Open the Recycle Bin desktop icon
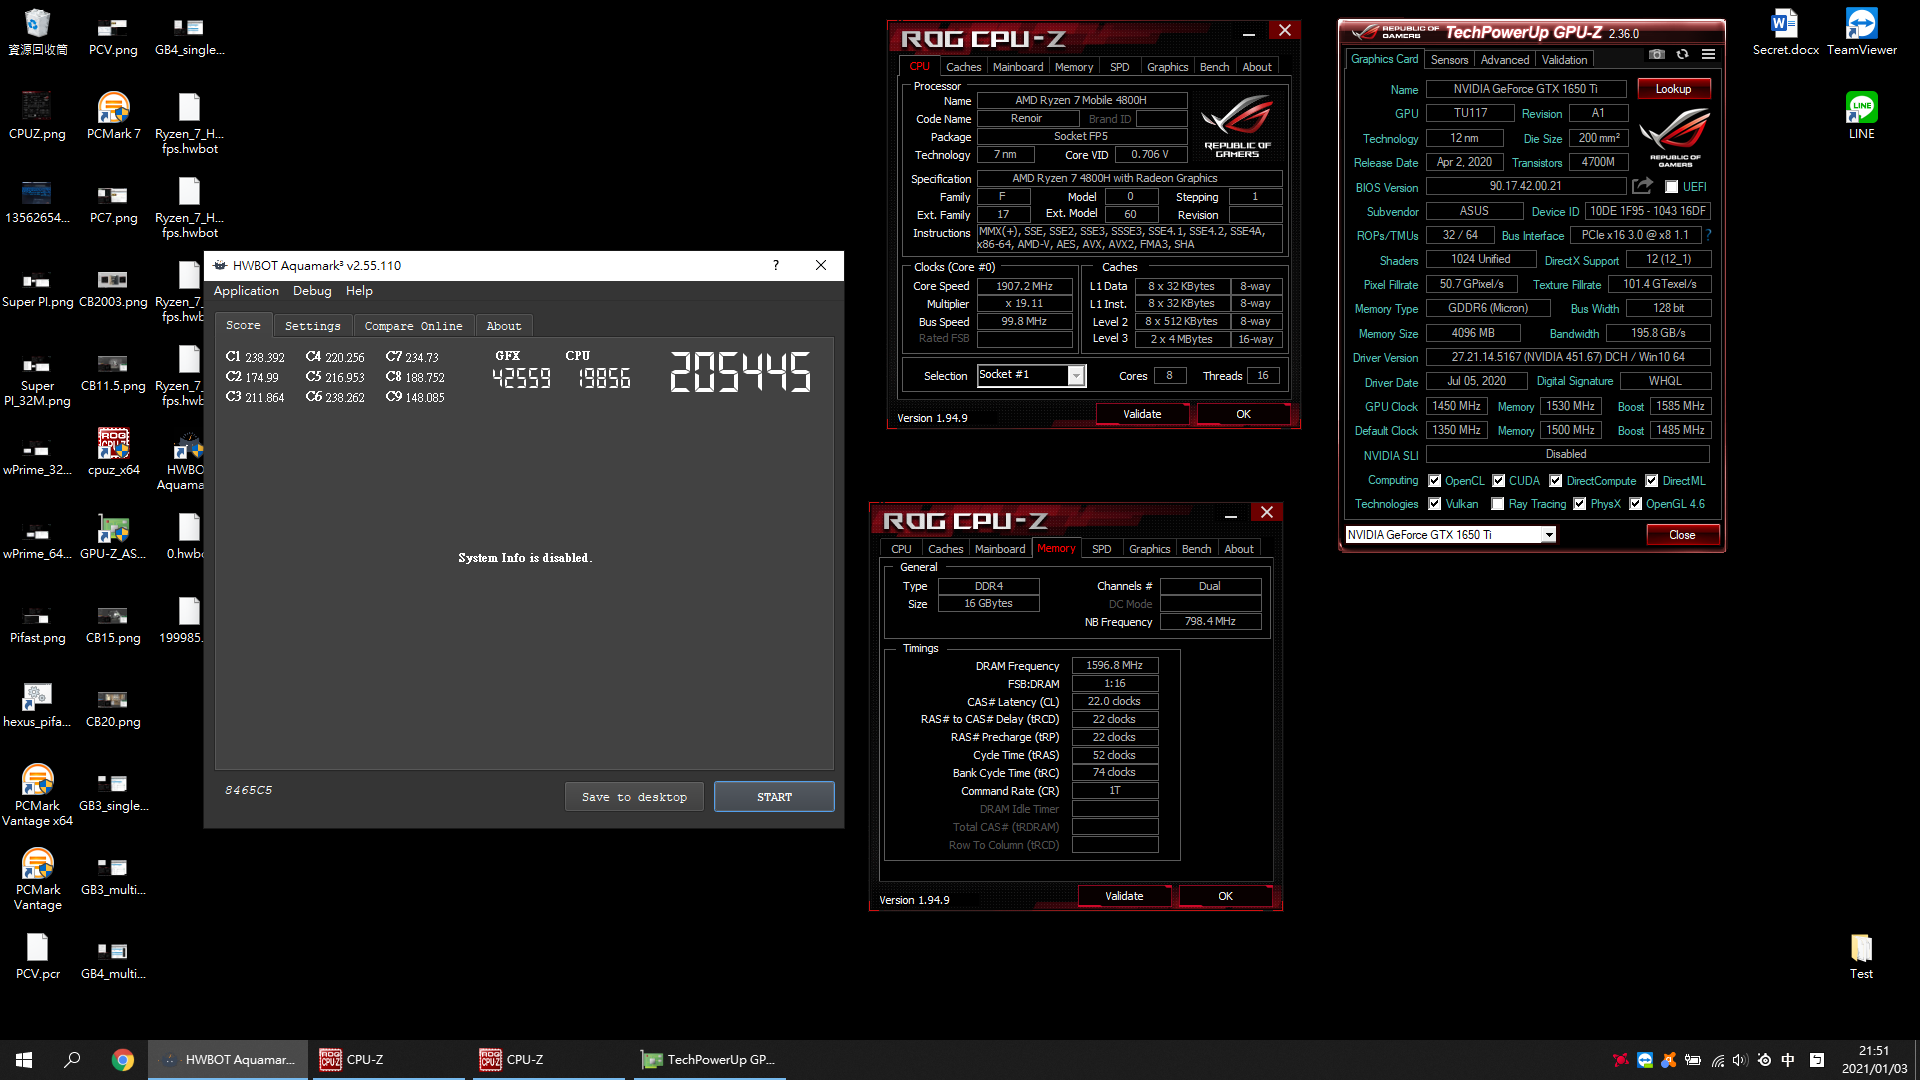This screenshot has width=1920, height=1080. [37, 32]
